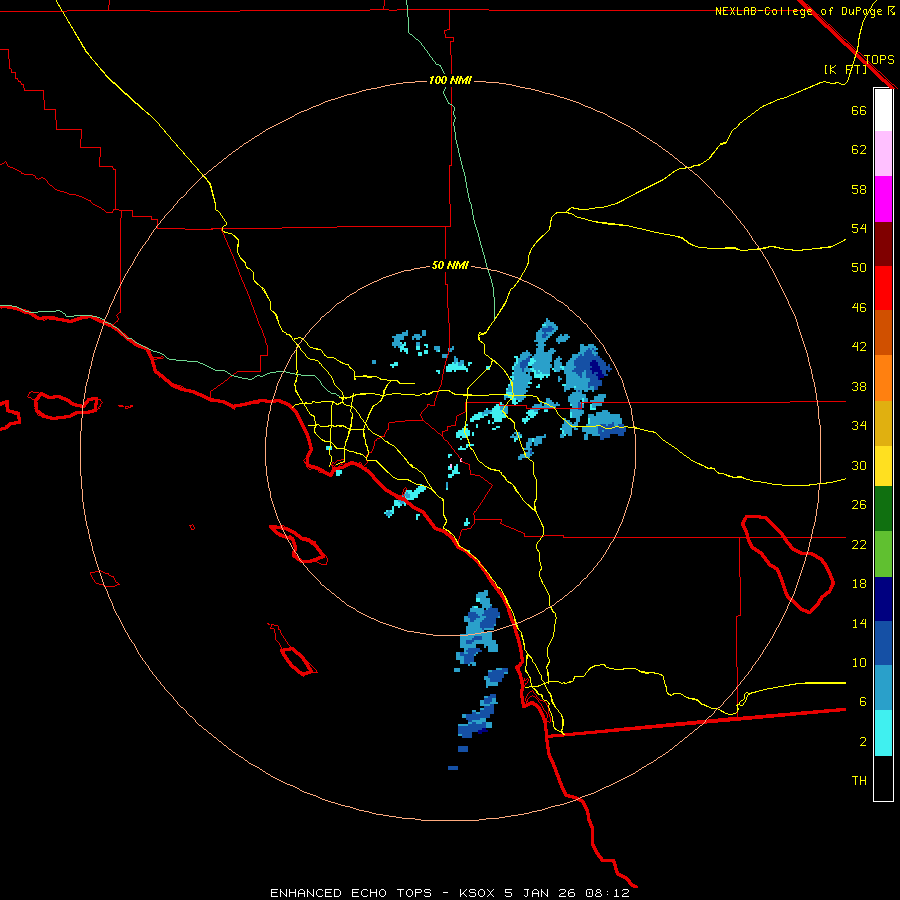The width and height of the screenshot is (900, 900).
Task: Click the navy segment below label 18
Action: point(883,599)
